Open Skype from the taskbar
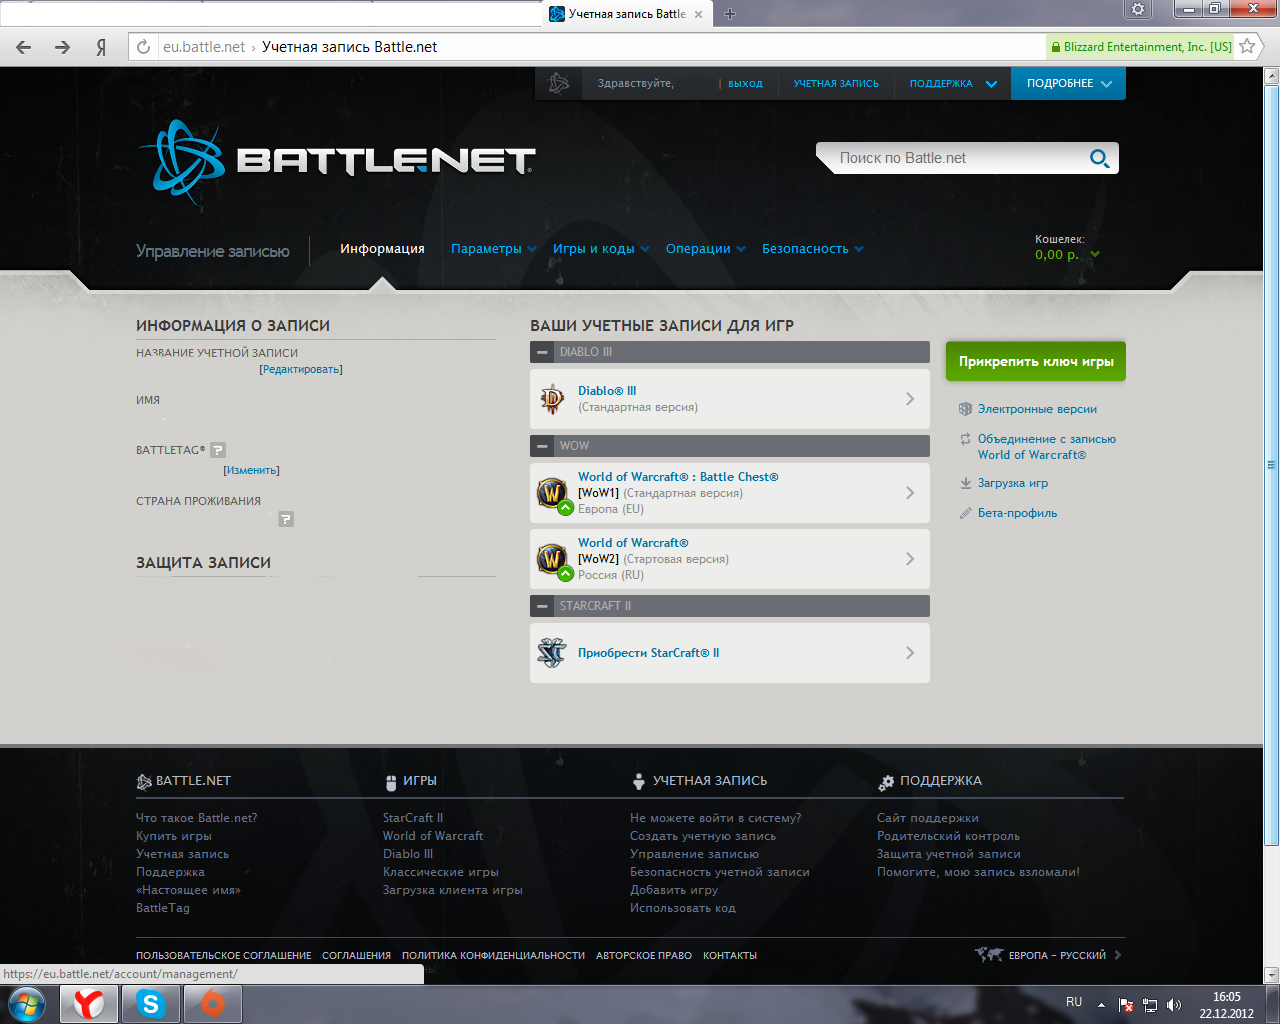 [x=151, y=1003]
